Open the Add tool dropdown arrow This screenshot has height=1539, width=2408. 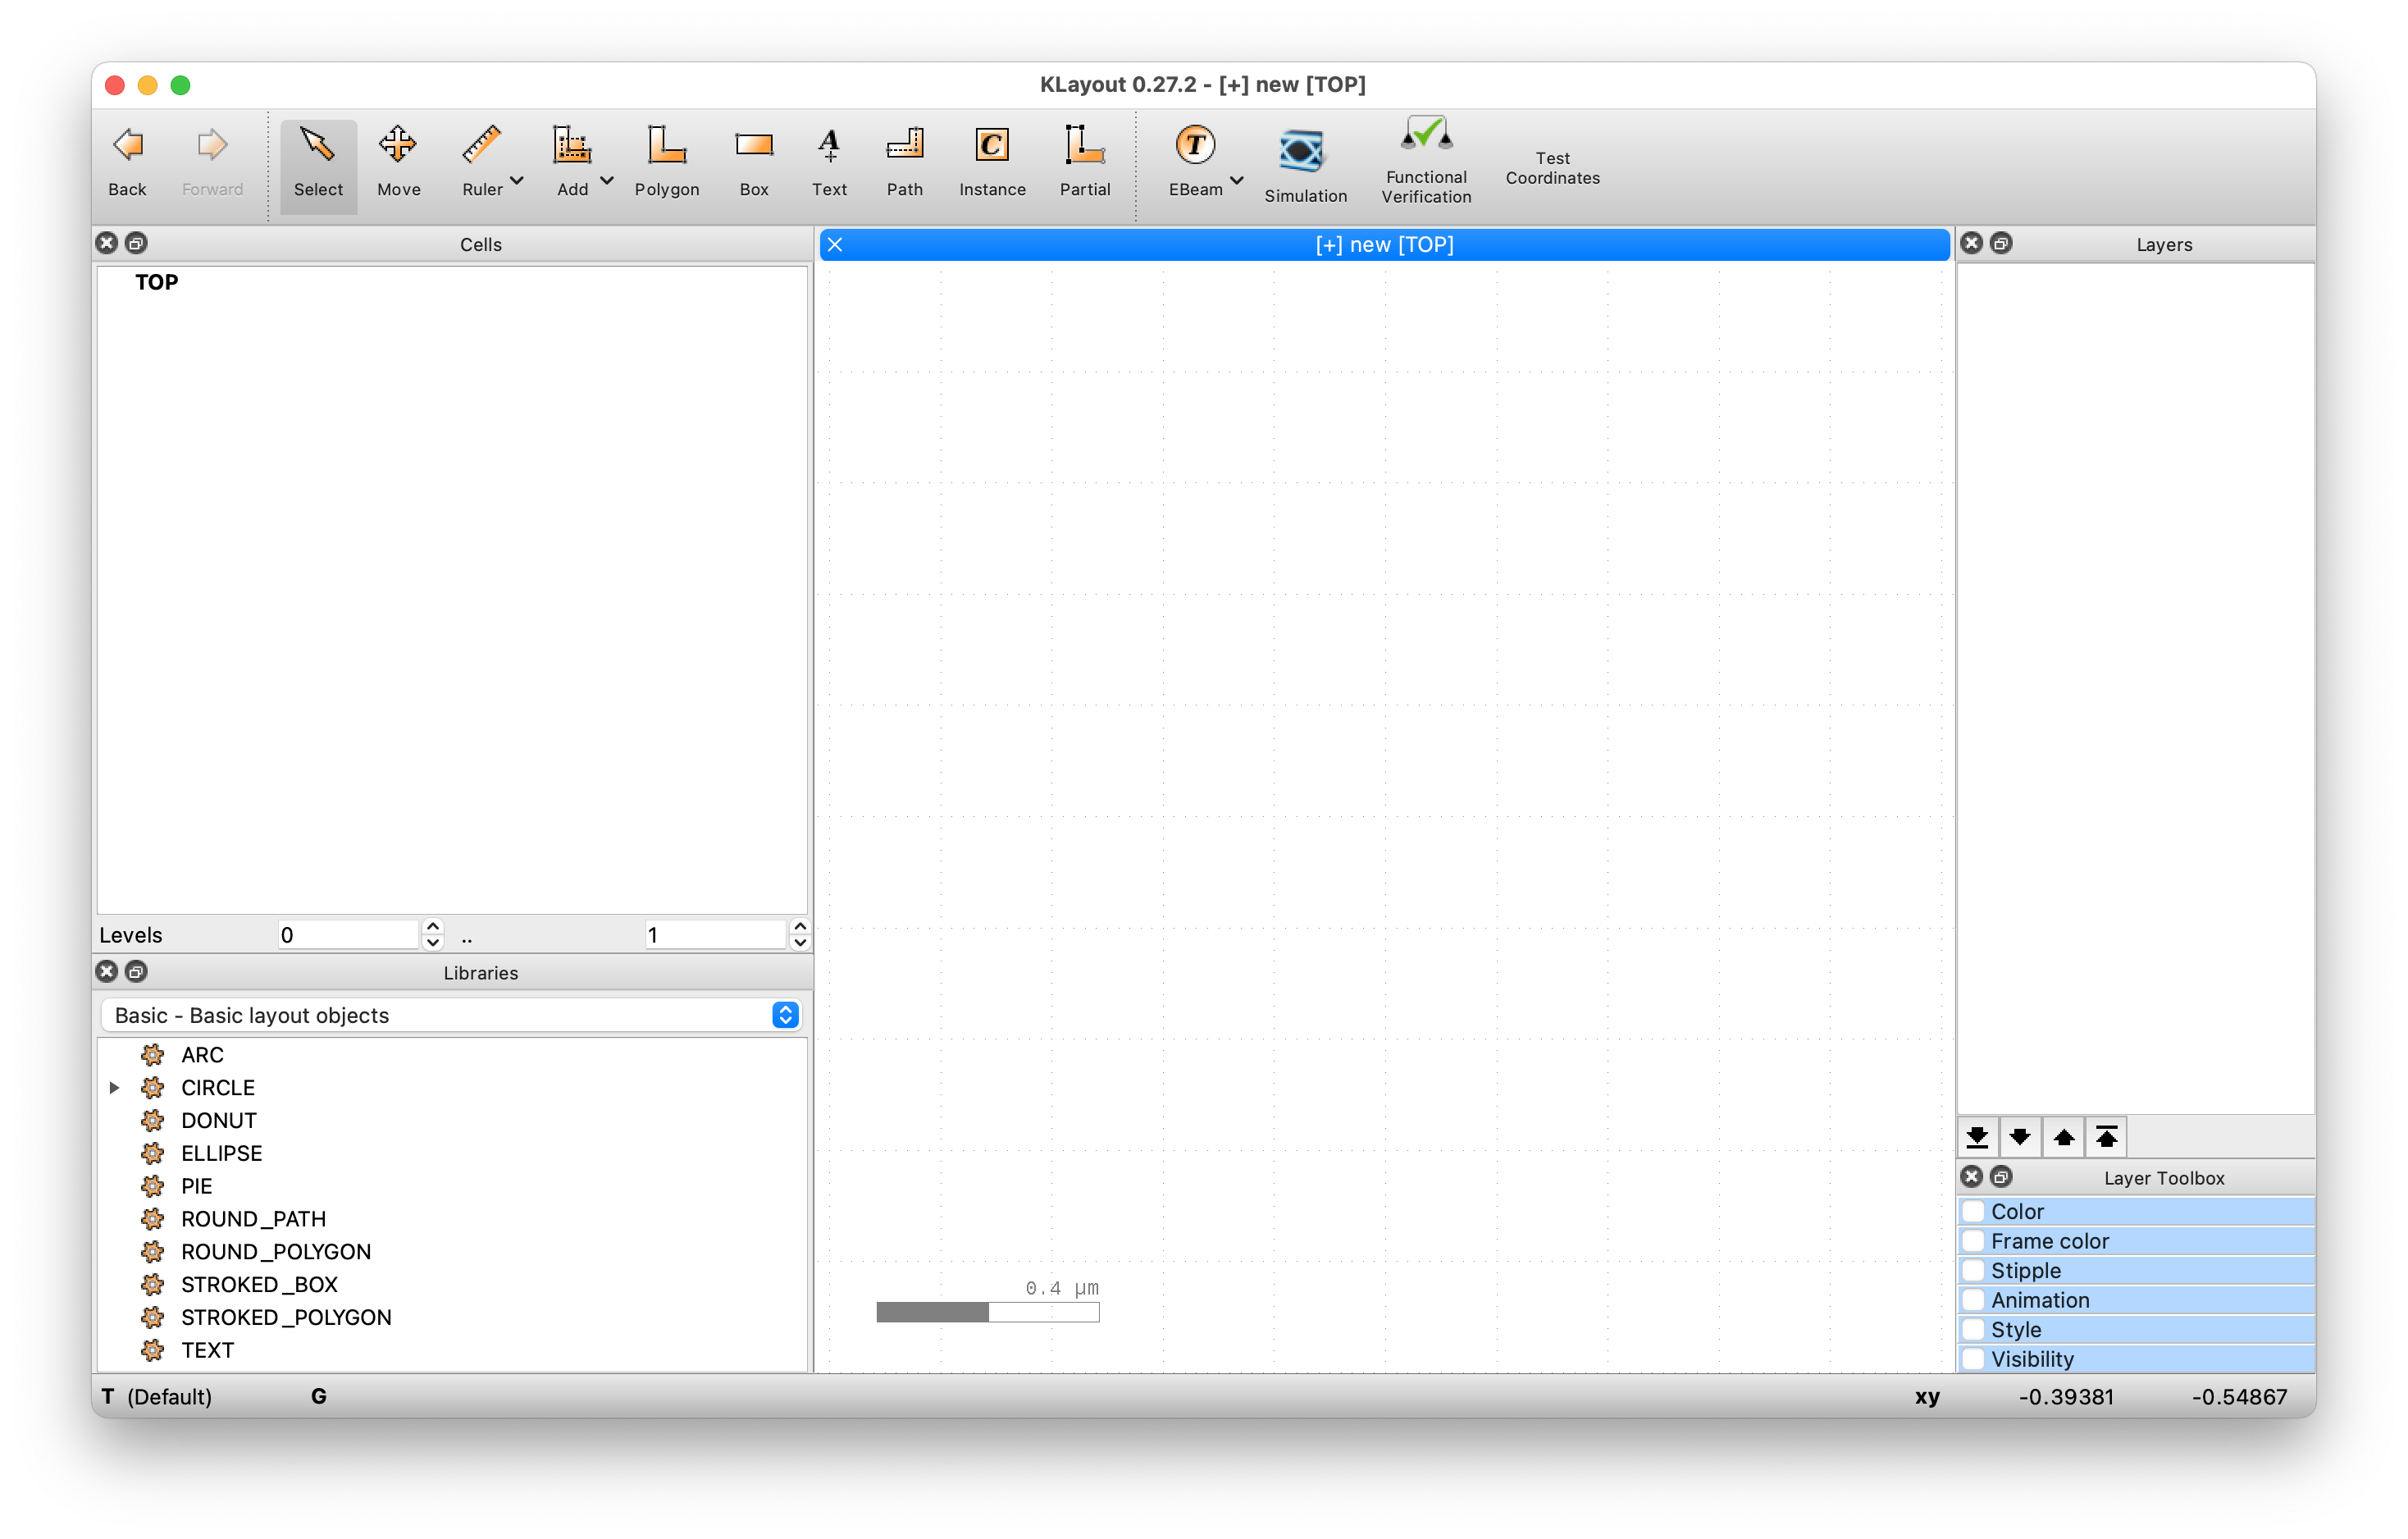(607, 181)
